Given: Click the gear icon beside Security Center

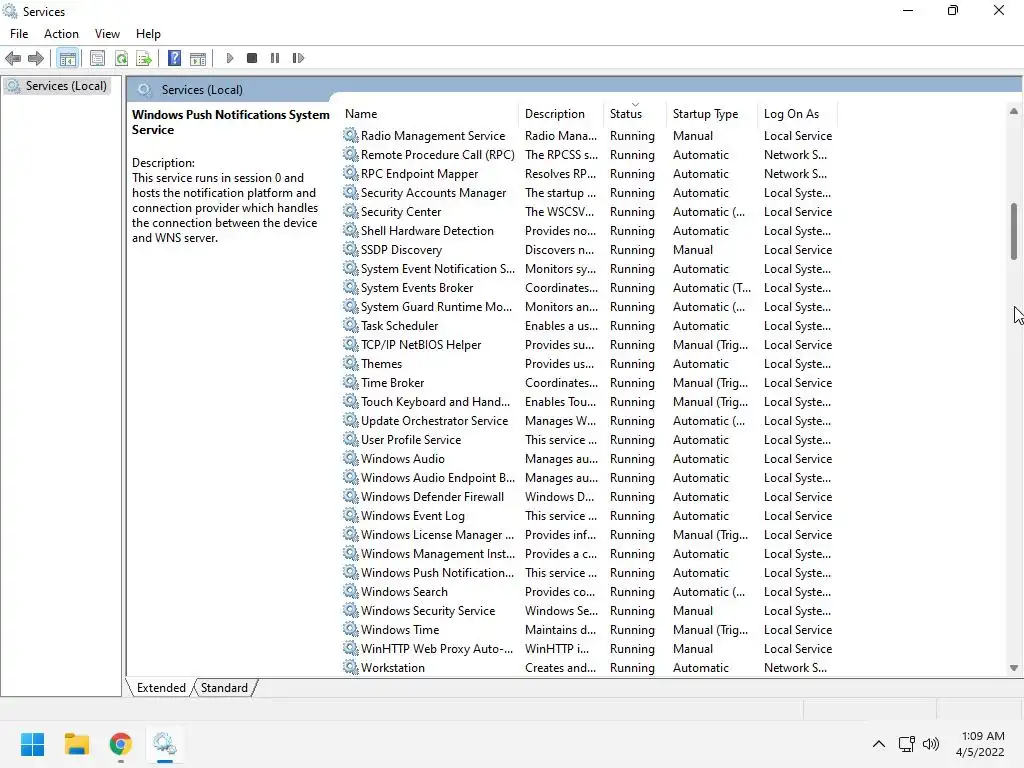Looking at the screenshot, I should pos(351,212).
